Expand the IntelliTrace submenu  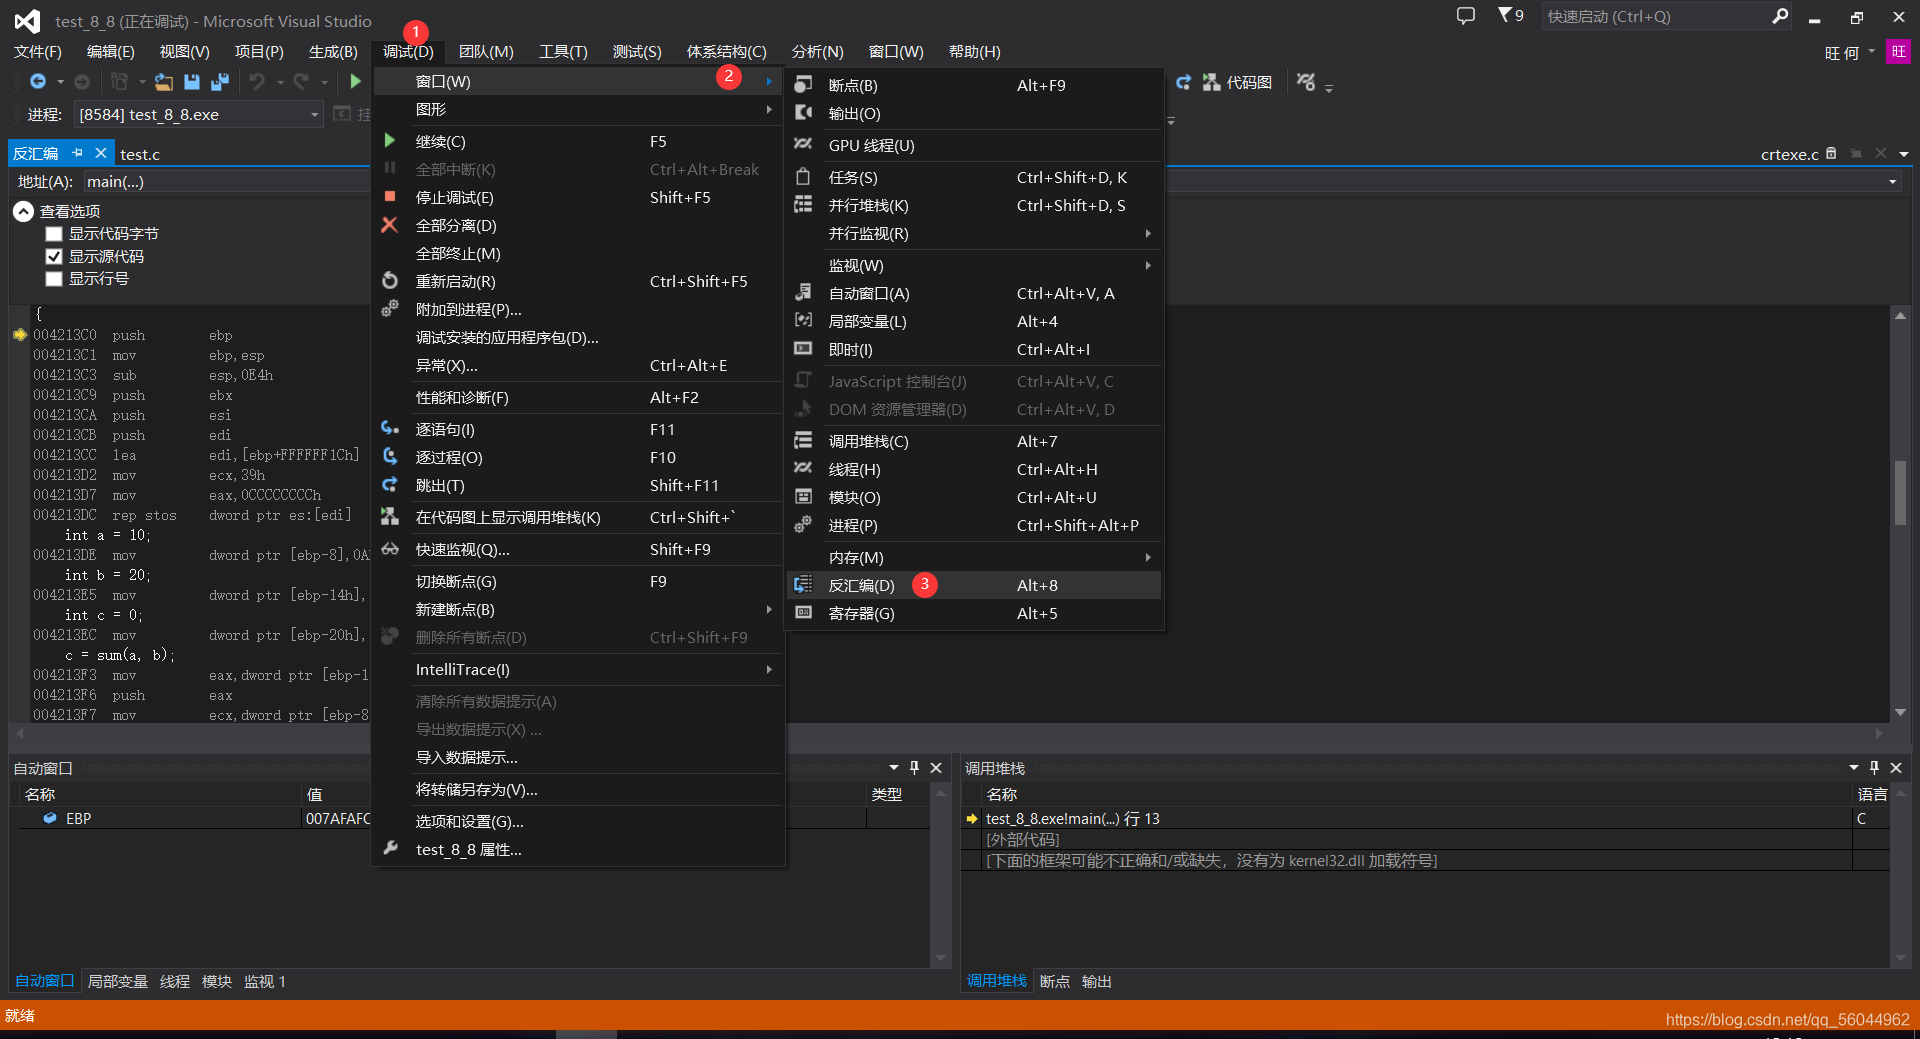[x=578, y=669]
